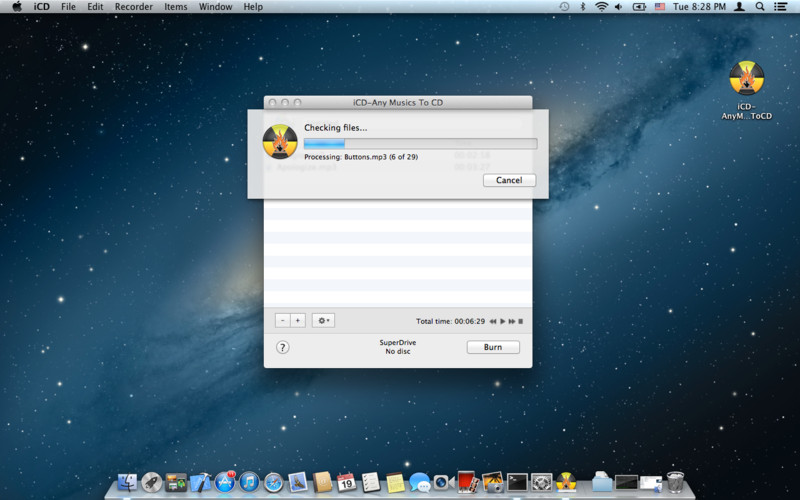Open Mission Control in the Dock

click(176, 482)
